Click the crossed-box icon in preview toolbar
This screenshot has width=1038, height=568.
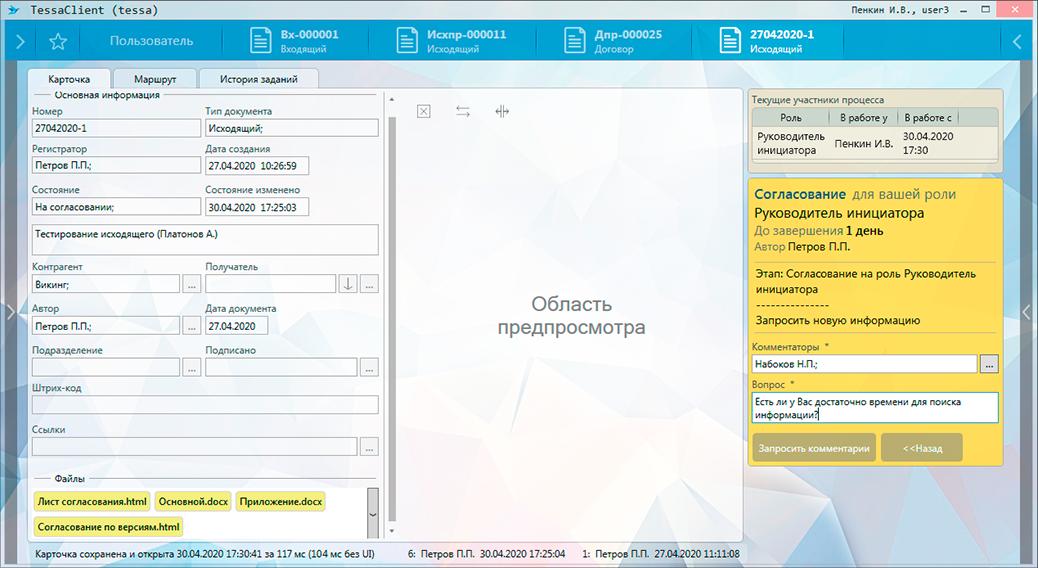423,112
